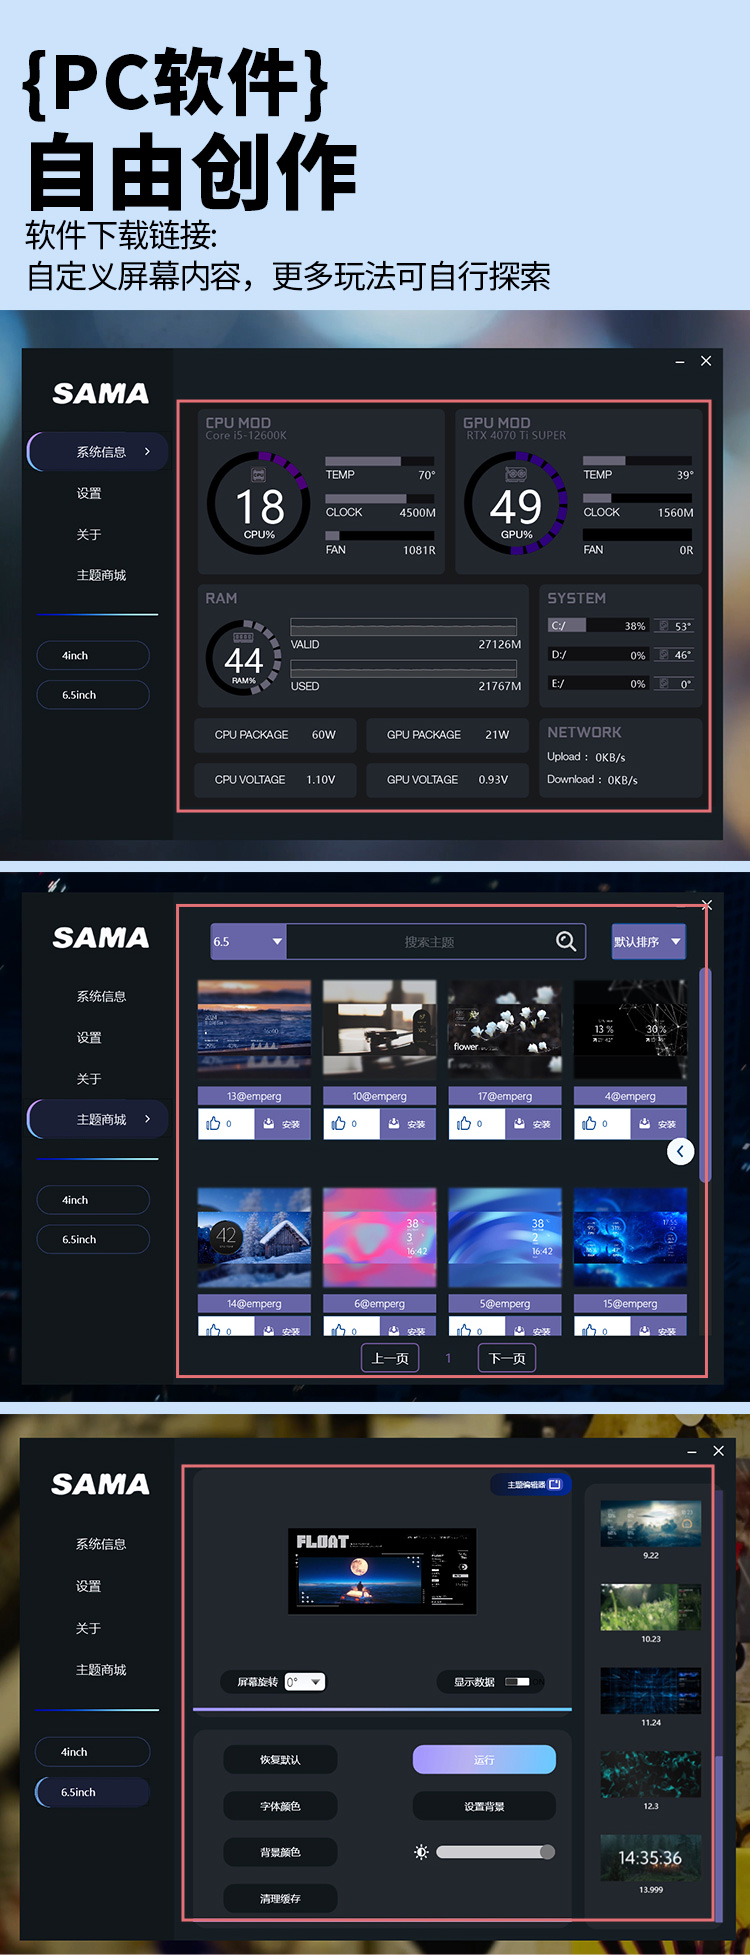Select the 13.999 clock theme thumbnail
The image size is (750, 1955).
point(651,1858)
